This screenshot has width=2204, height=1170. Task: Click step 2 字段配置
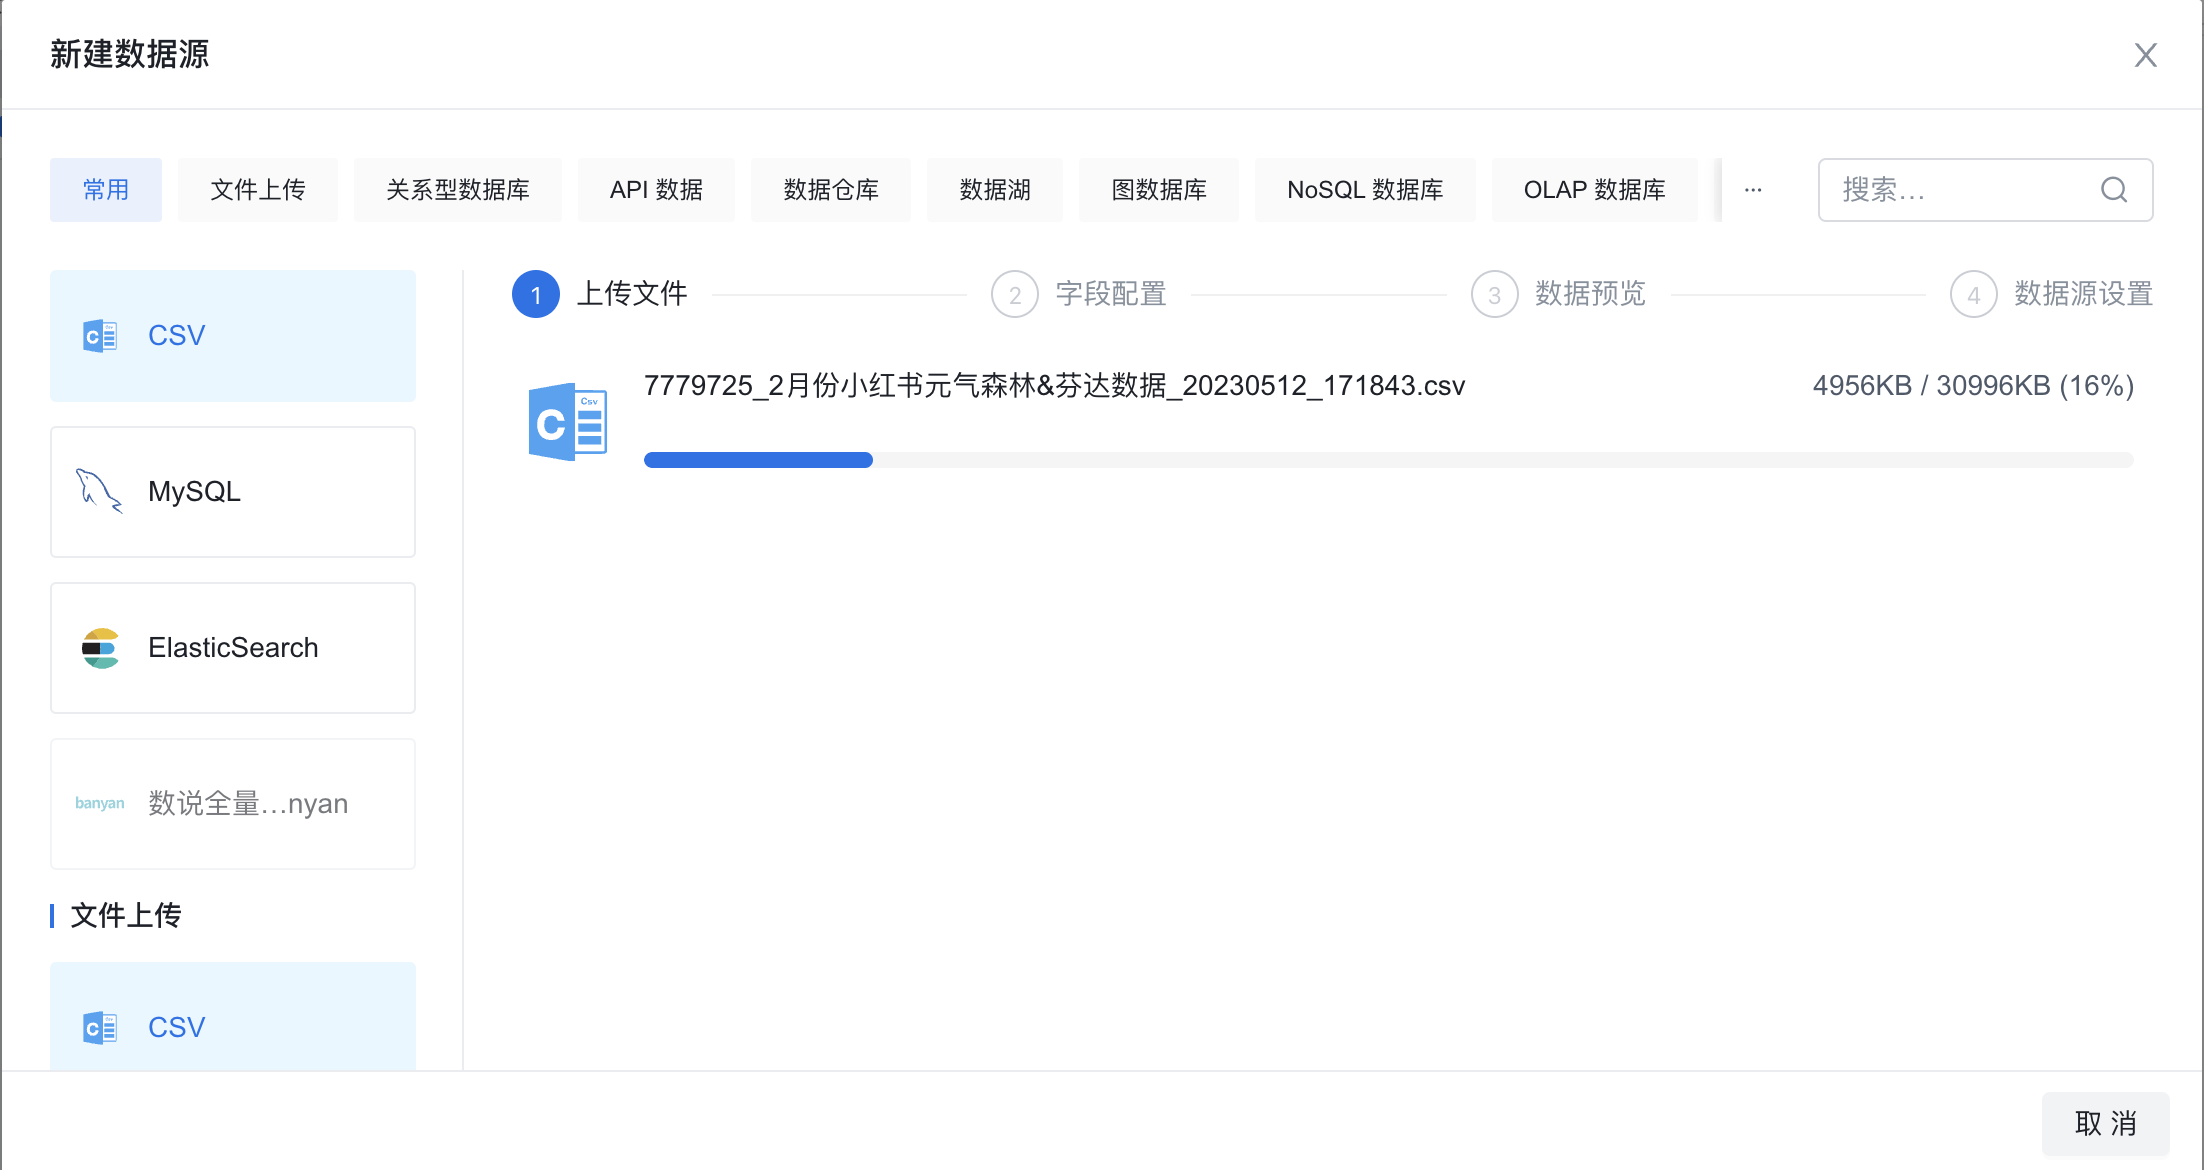pyautogui.click(x=1079, y=295)
